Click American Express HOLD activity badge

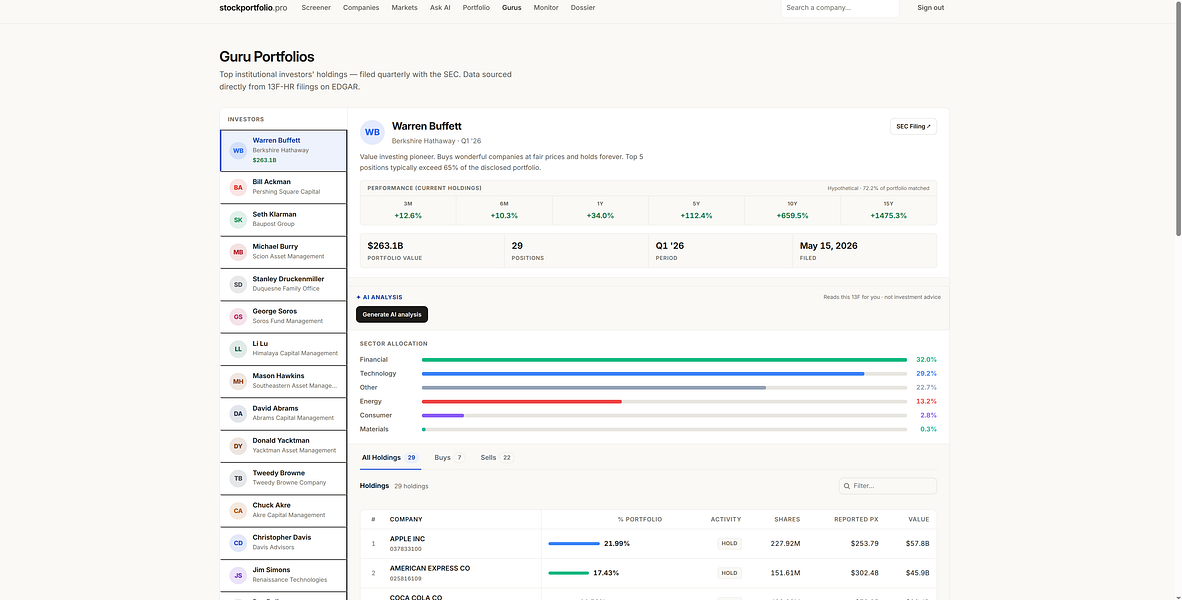[x=729, y=573]
